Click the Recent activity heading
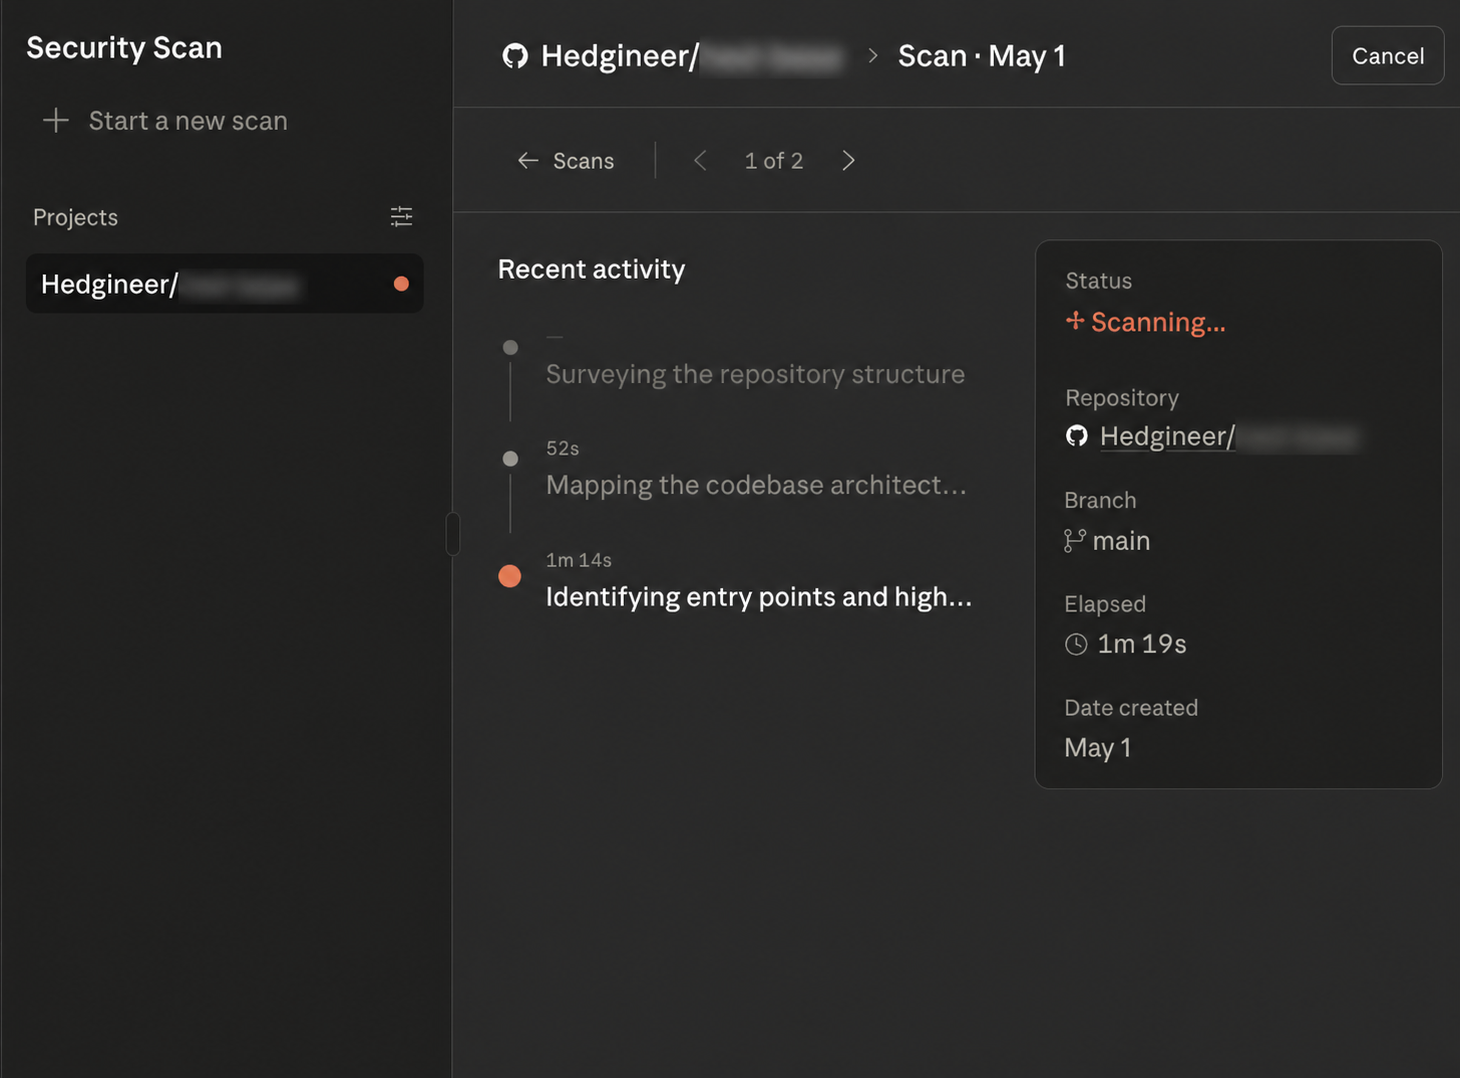Image resolution: width=1460 pixels, height=1078 pixels. (x=592, y=269)
